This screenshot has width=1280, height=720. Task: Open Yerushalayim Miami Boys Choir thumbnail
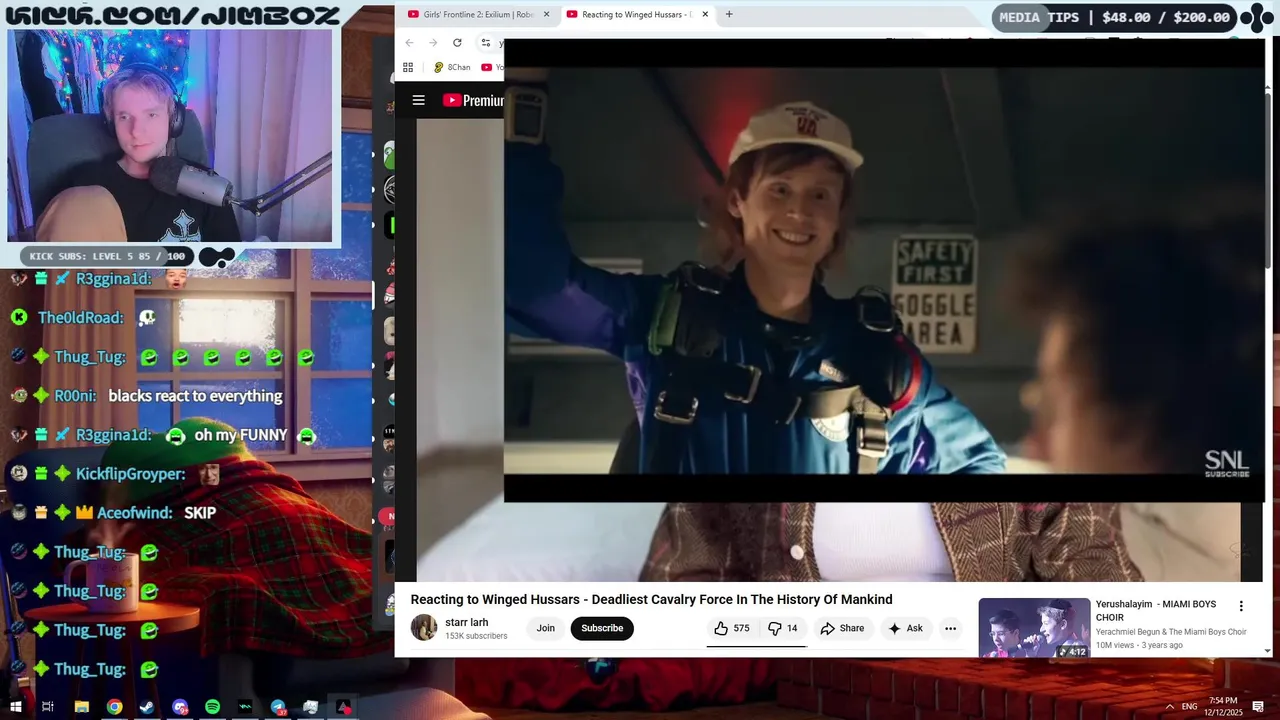pos(1034,628)
